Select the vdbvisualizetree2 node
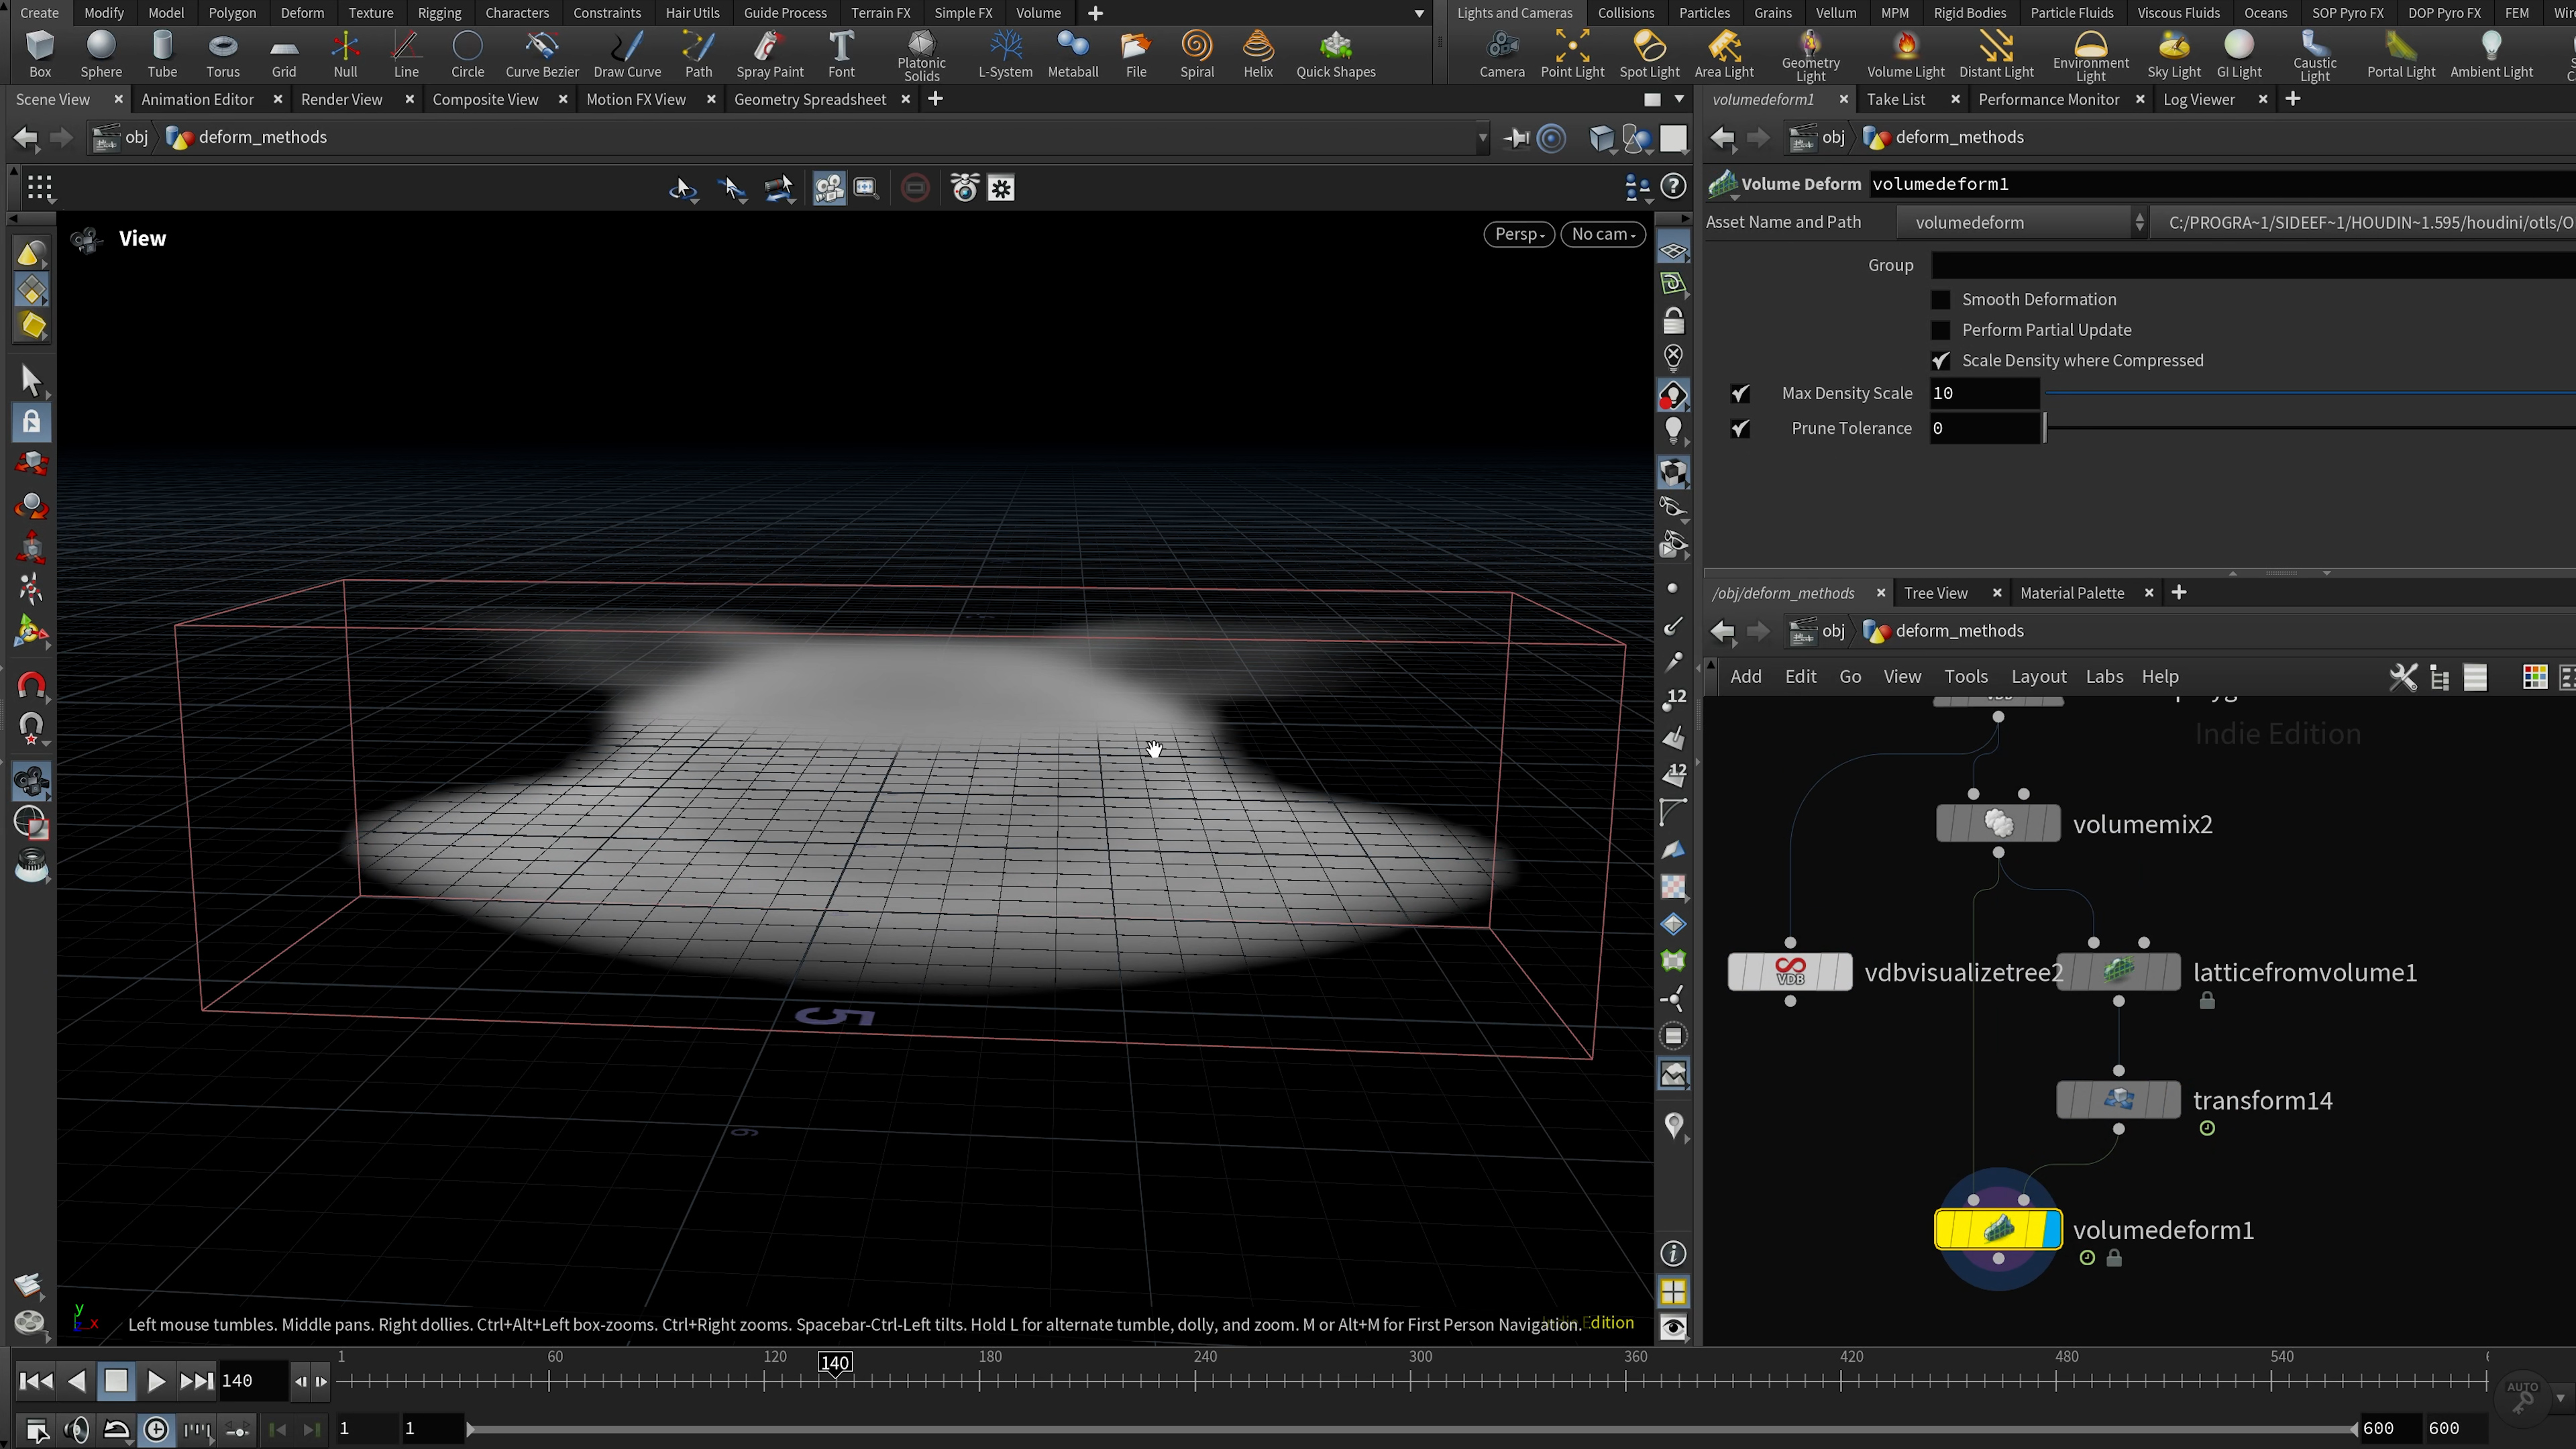 coord(1789,972)
